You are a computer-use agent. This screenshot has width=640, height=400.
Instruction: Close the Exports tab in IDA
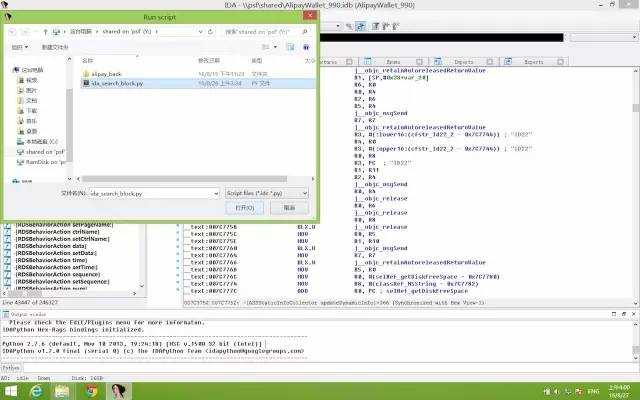(560, 62)
